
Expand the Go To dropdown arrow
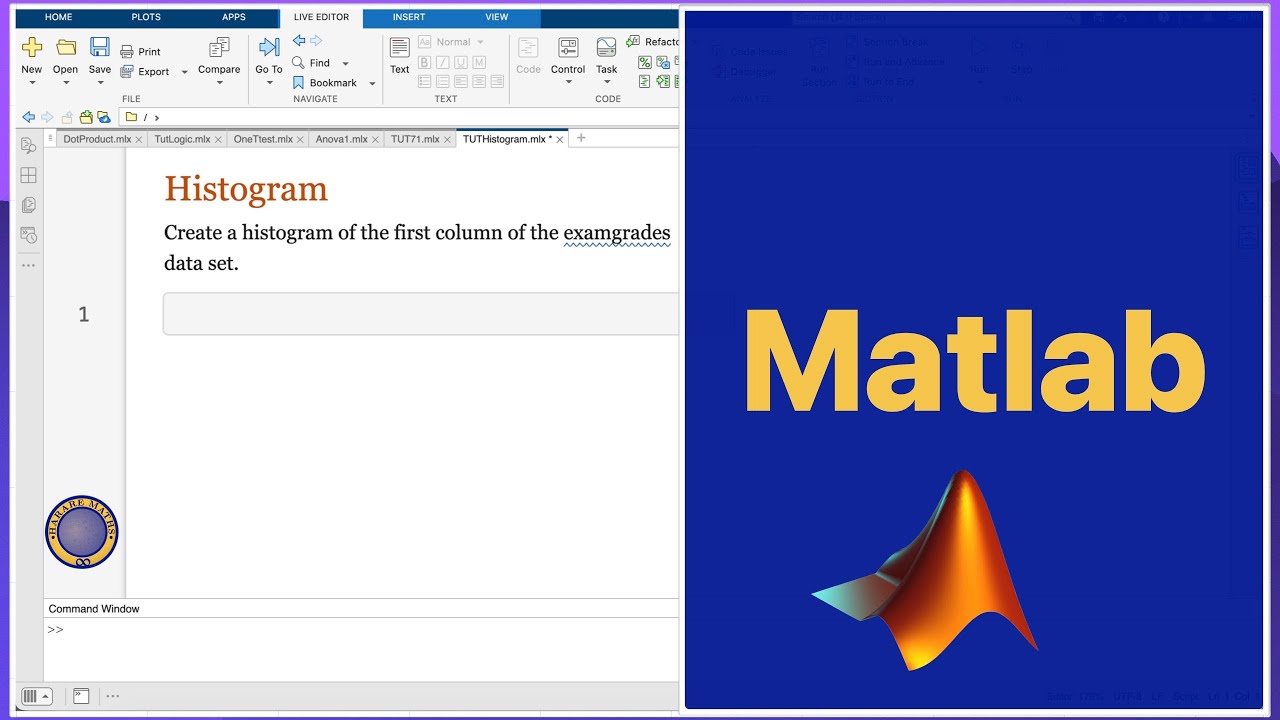[269, 83]
